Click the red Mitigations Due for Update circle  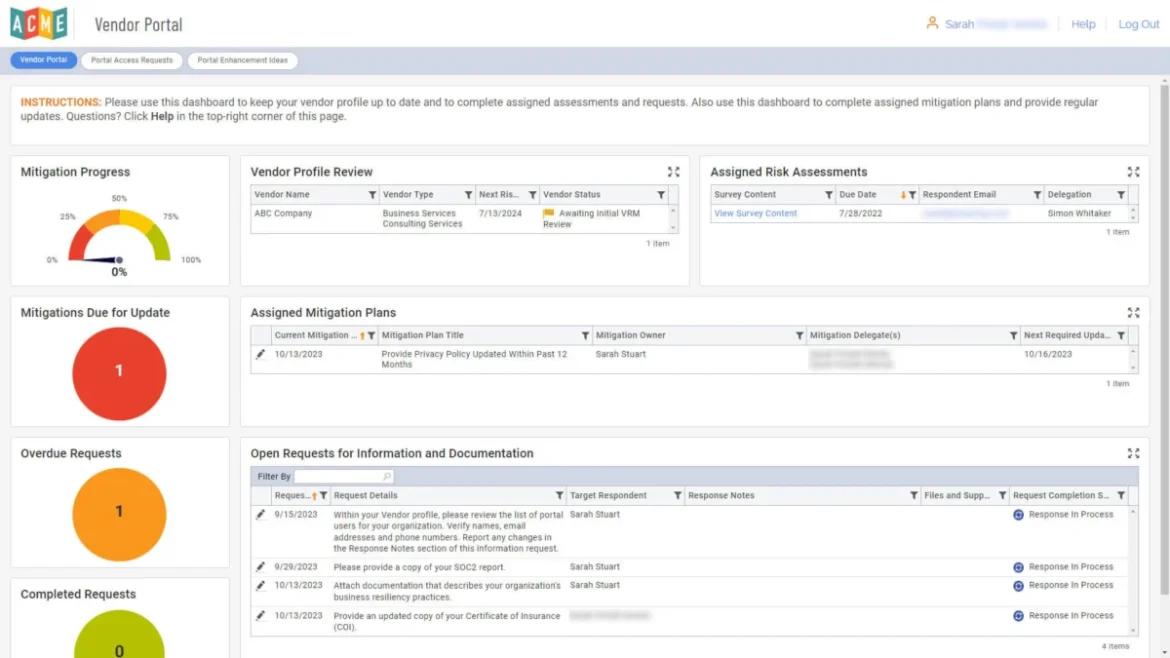(x=119, y=373)
